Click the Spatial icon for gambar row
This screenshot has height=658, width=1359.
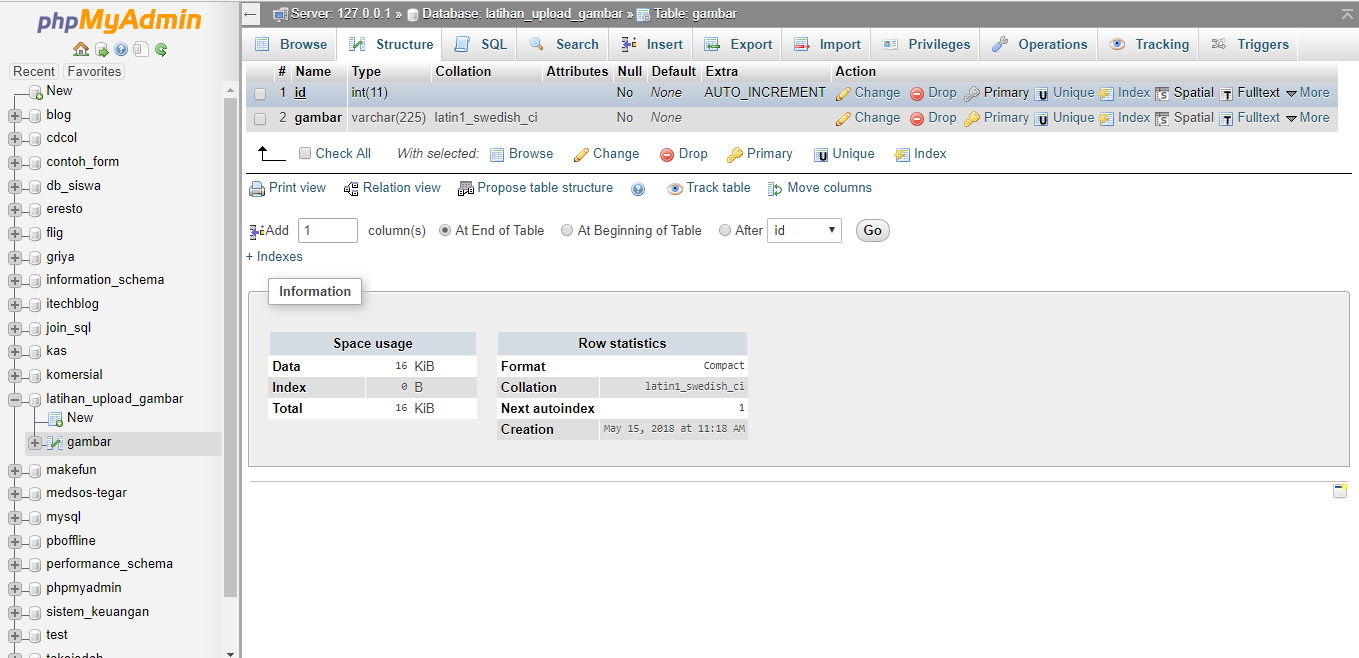point(1162,118)
